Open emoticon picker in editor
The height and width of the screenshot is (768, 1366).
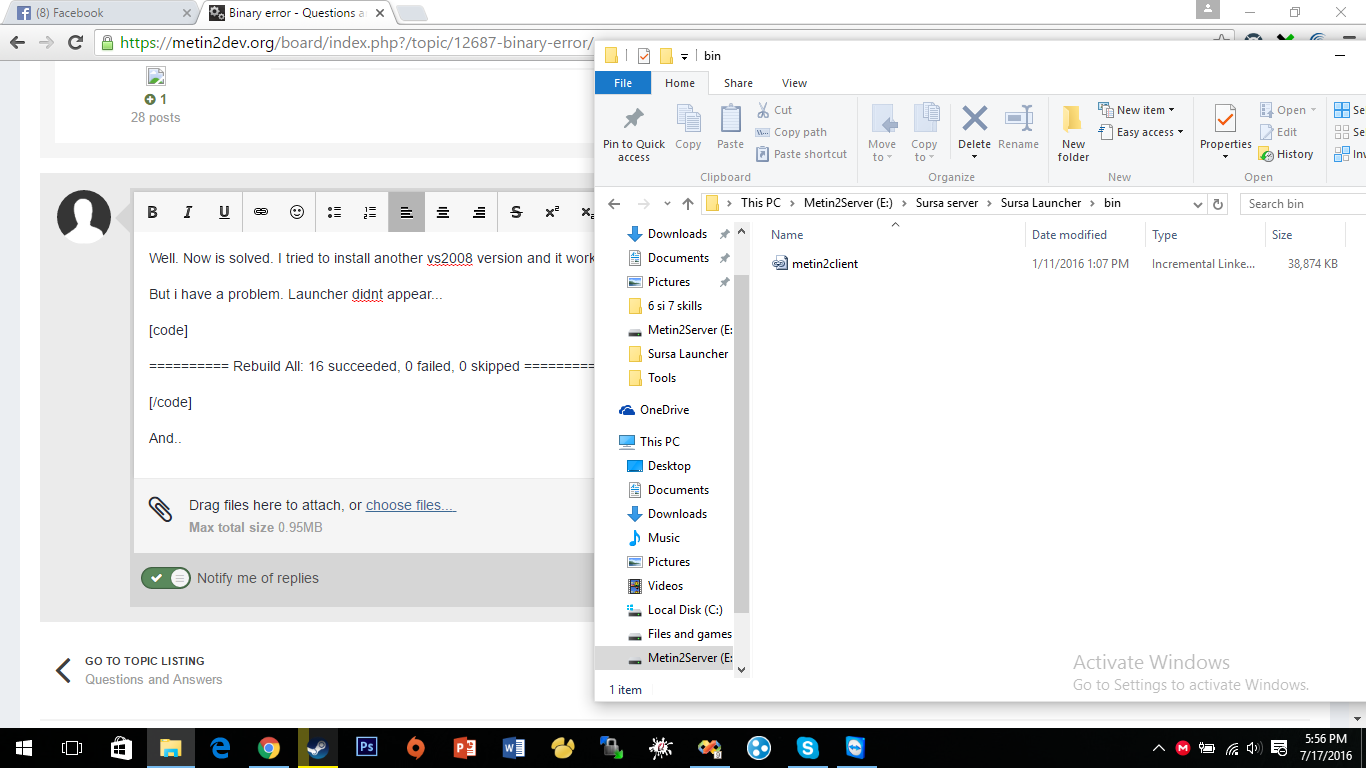tap(297, 212)
